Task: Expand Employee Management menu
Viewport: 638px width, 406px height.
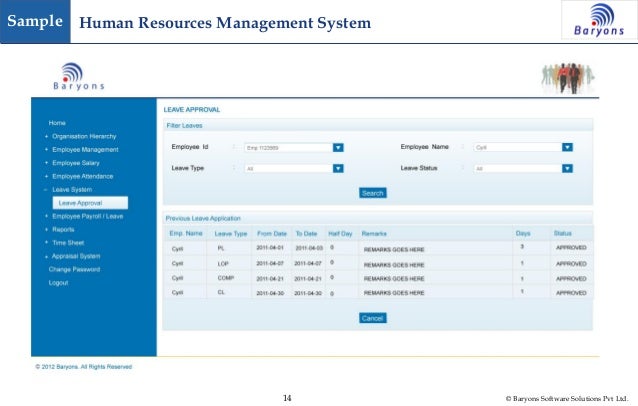Action: point(85,150)
